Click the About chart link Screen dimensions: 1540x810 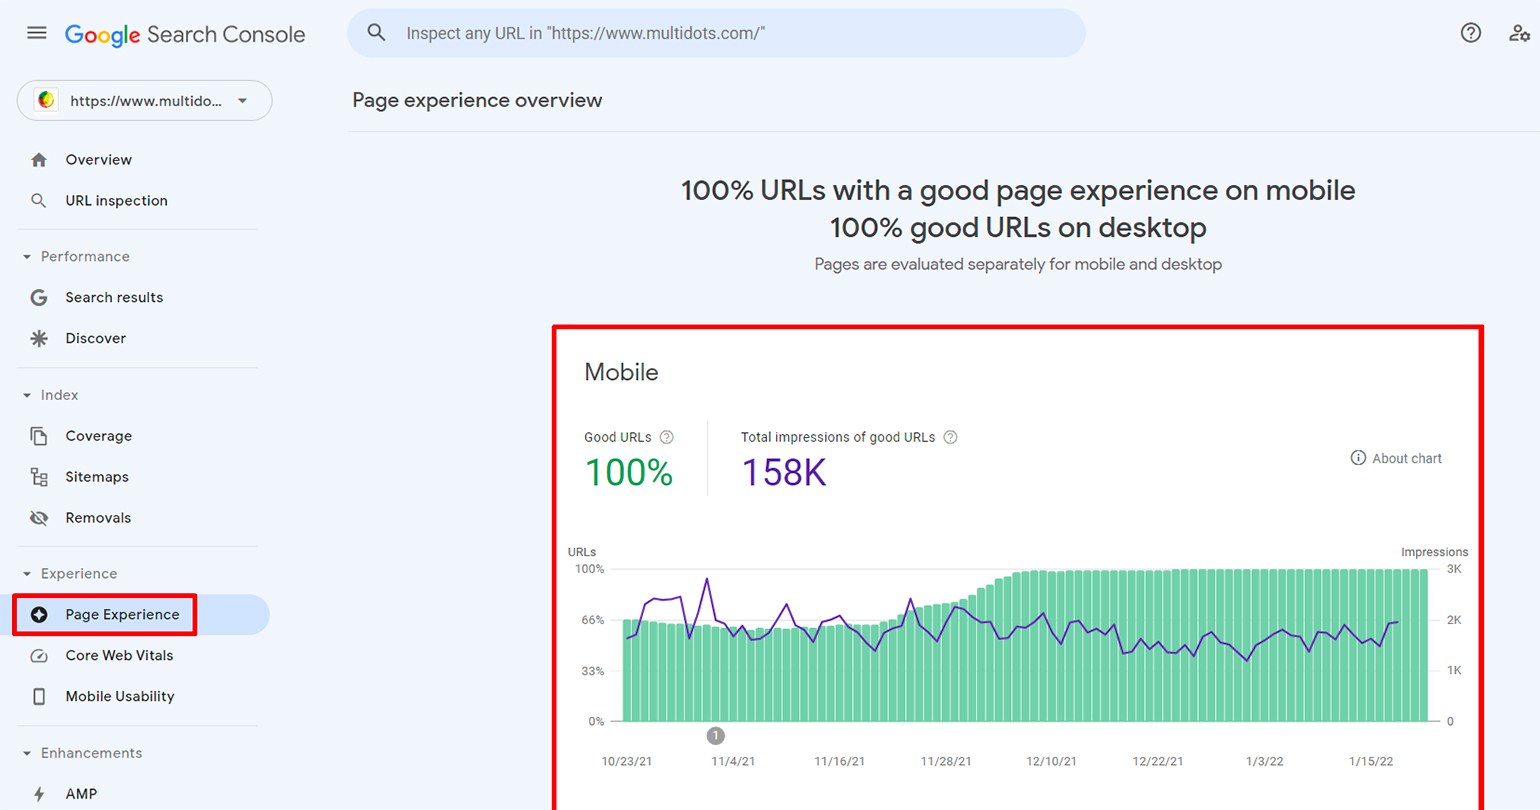(x=1396, y=459)
